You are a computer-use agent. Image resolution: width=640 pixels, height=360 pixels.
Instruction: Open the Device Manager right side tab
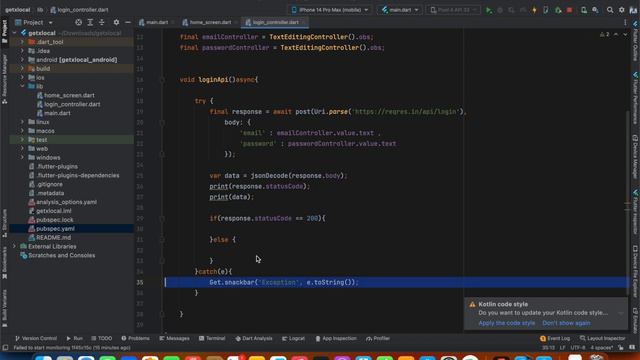(x=636, y=157)
